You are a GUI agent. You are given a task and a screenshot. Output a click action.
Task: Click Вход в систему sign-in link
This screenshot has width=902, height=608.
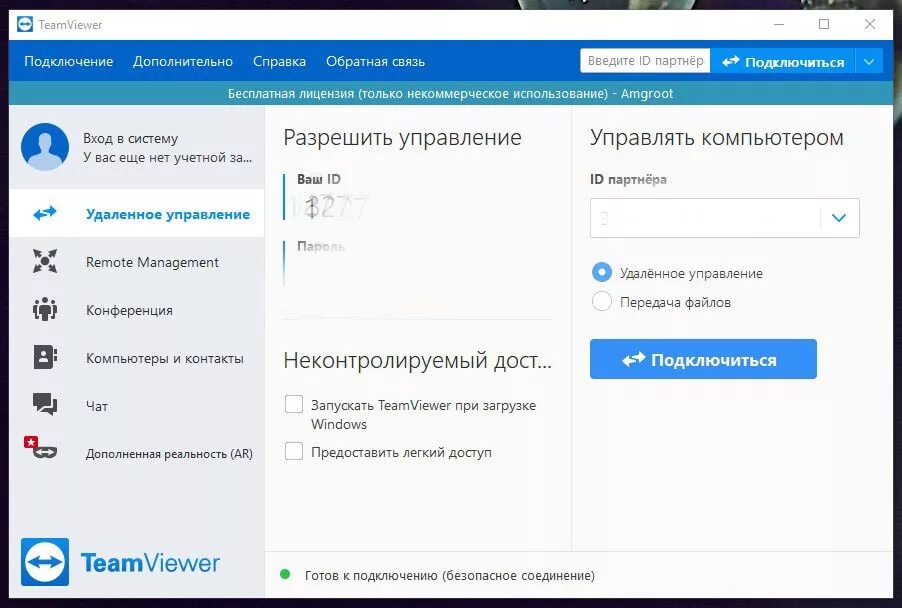[x=131, y=139]
